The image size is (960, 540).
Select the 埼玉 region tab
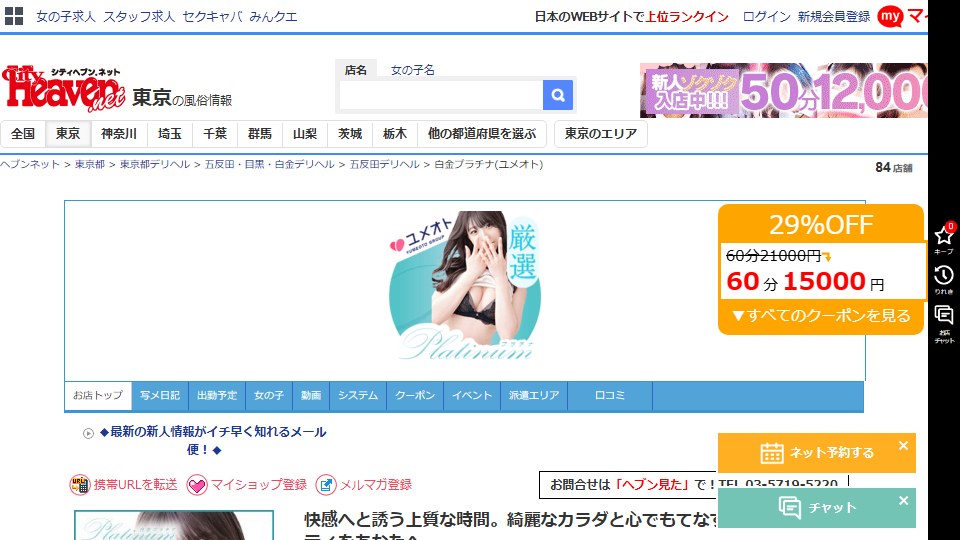(170, 133)
